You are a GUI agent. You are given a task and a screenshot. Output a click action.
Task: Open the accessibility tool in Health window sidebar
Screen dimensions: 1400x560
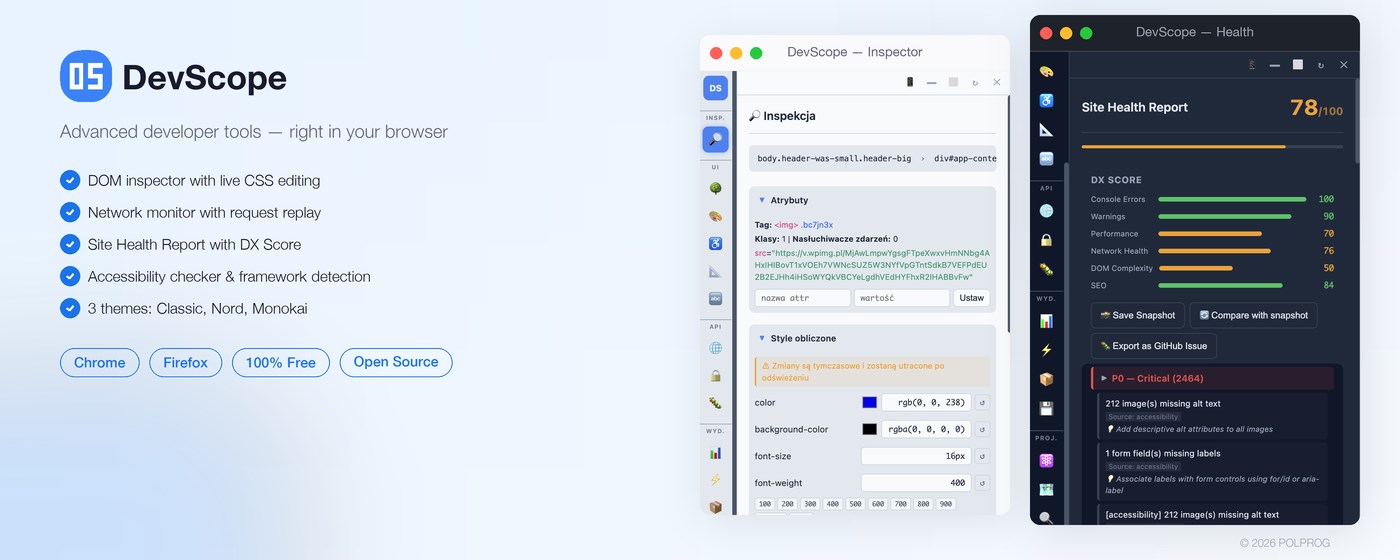[x=1046, y=101]
